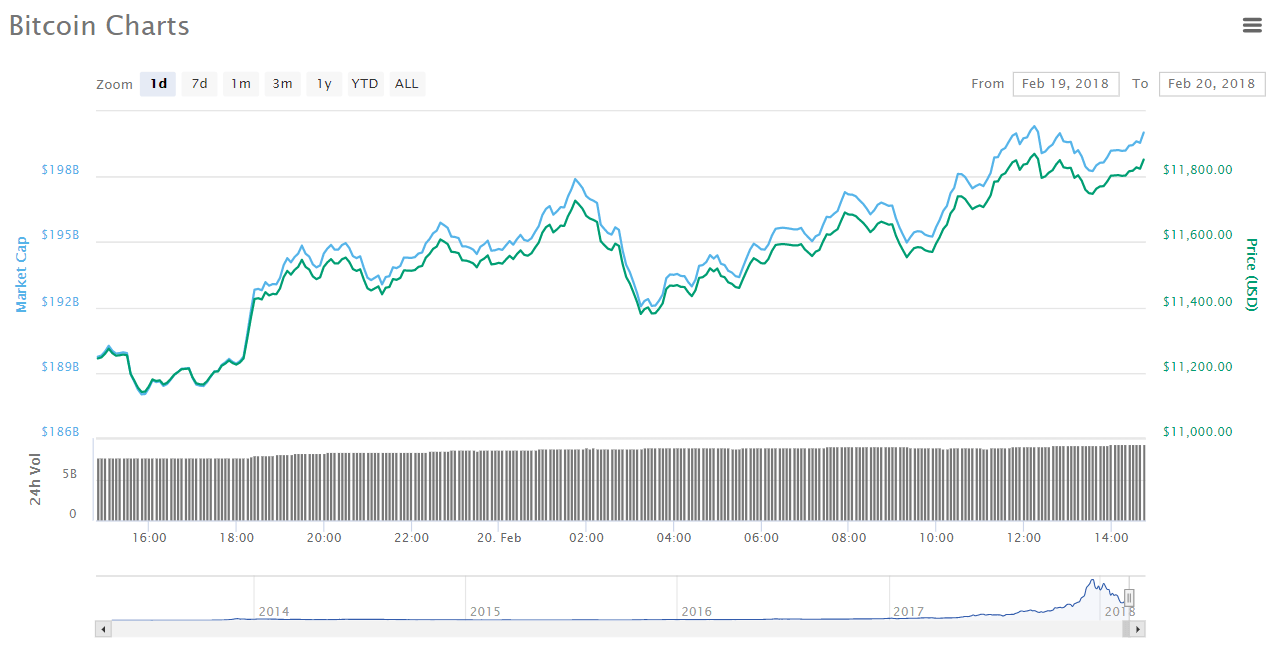Click the Bitcoin Charts heading
This screenshot has width=1285, height=651.
[x=99, y=26]
